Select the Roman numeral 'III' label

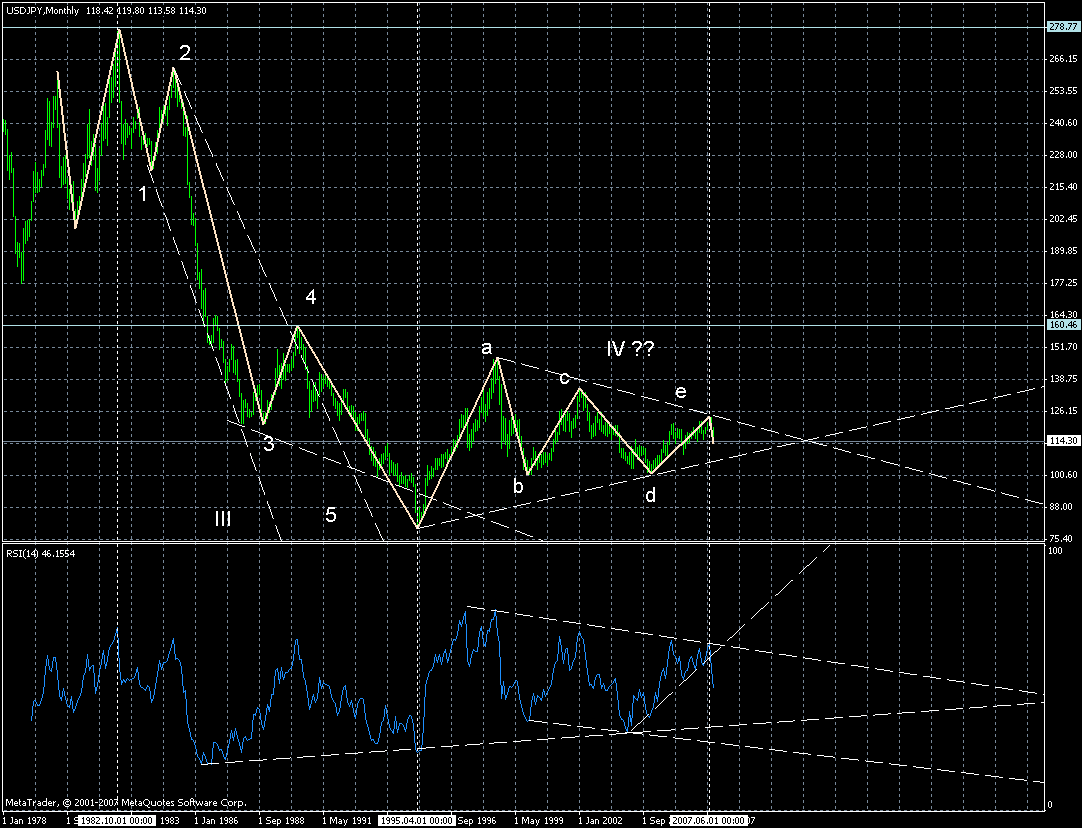(x=222, y=519)
